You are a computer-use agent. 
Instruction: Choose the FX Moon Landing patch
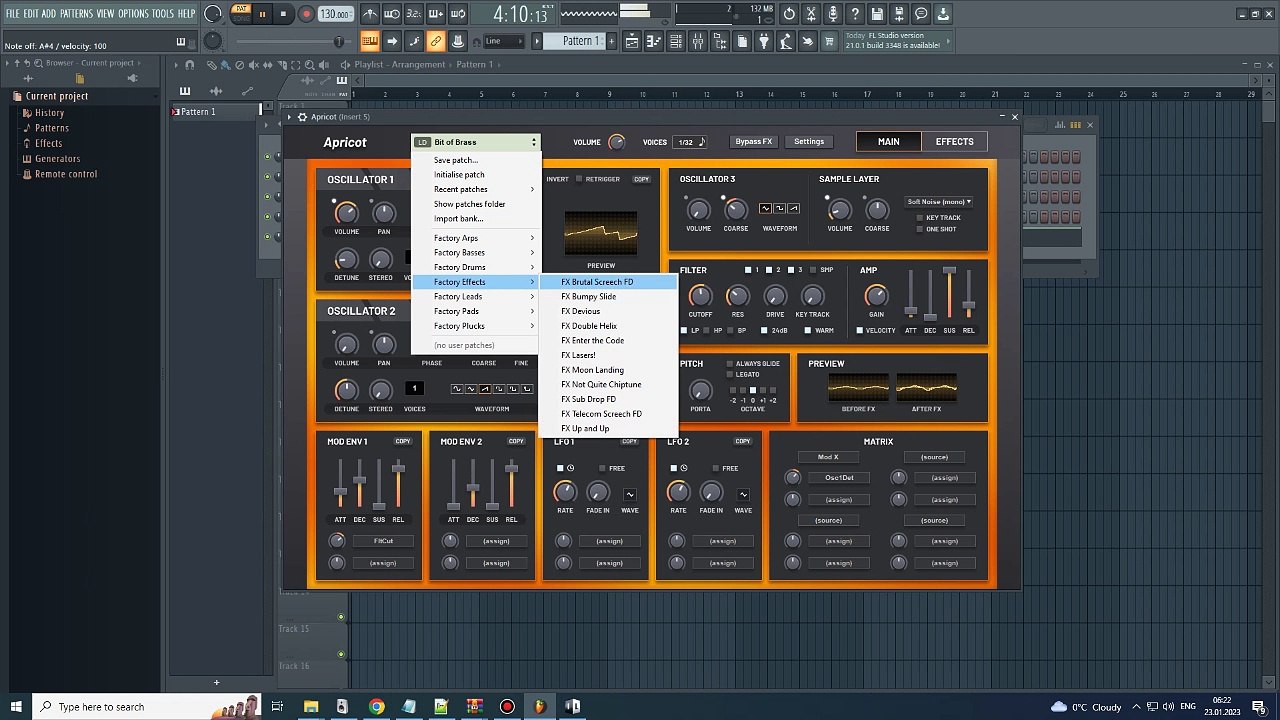pos(608,370)
